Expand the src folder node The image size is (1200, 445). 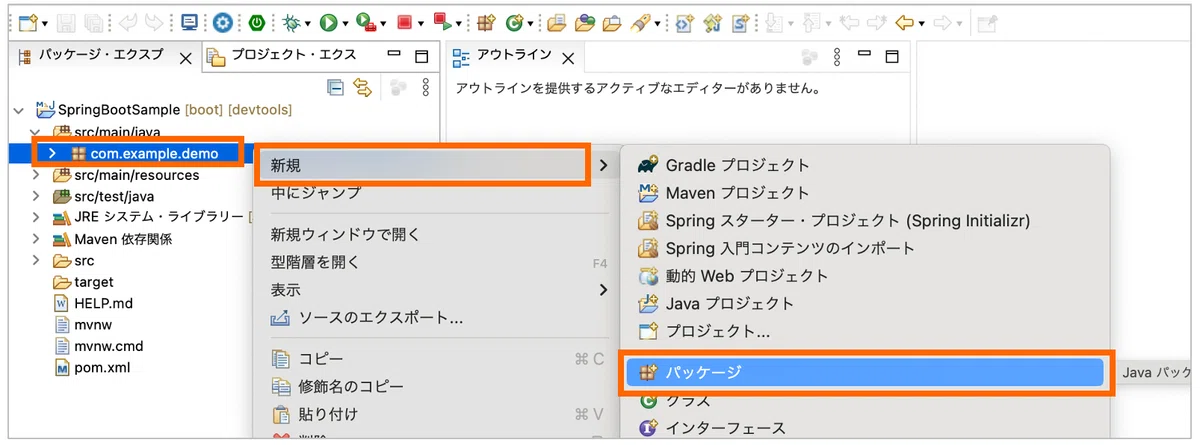[x=36, y=260]
